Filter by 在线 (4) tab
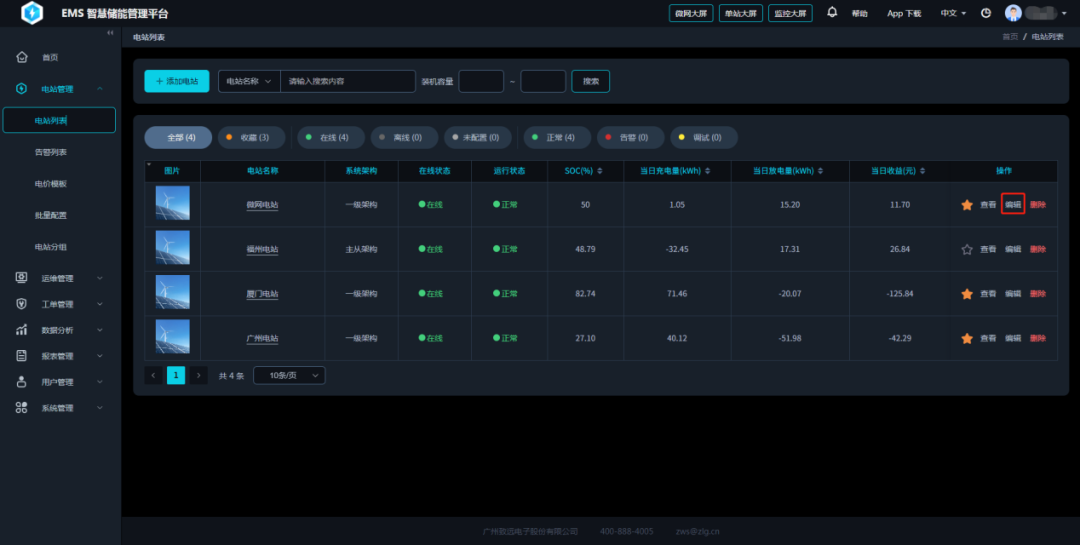The height and width of the screenshot is (545, 1080). [331, 138]
